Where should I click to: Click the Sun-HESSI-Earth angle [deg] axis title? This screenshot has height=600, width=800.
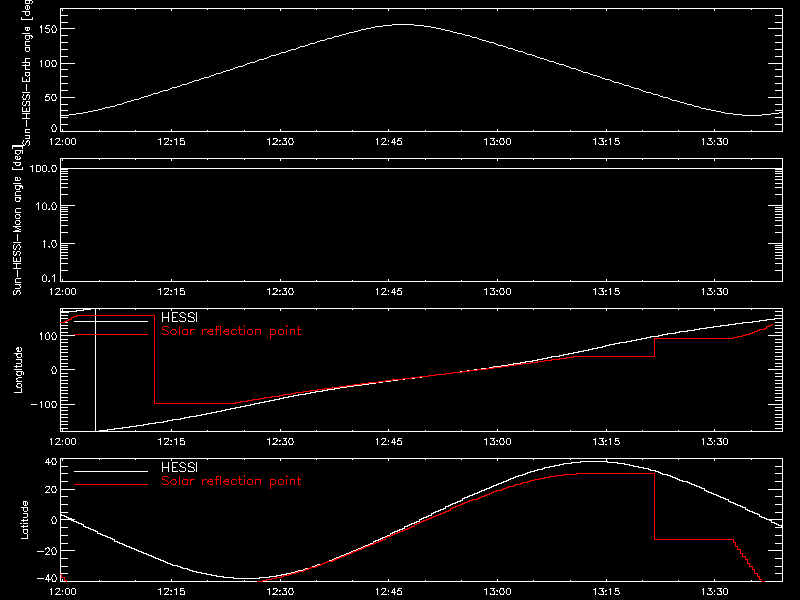pos(27,71)
